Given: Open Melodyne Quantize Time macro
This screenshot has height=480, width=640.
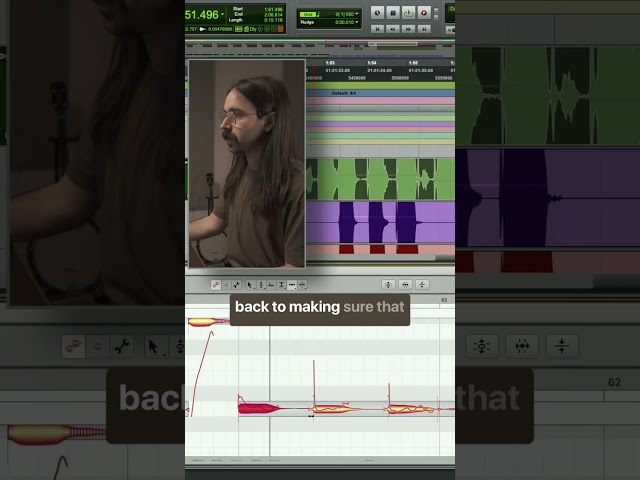Looking at the screenshot, I should pyautogui.click(x=405, y=284).
